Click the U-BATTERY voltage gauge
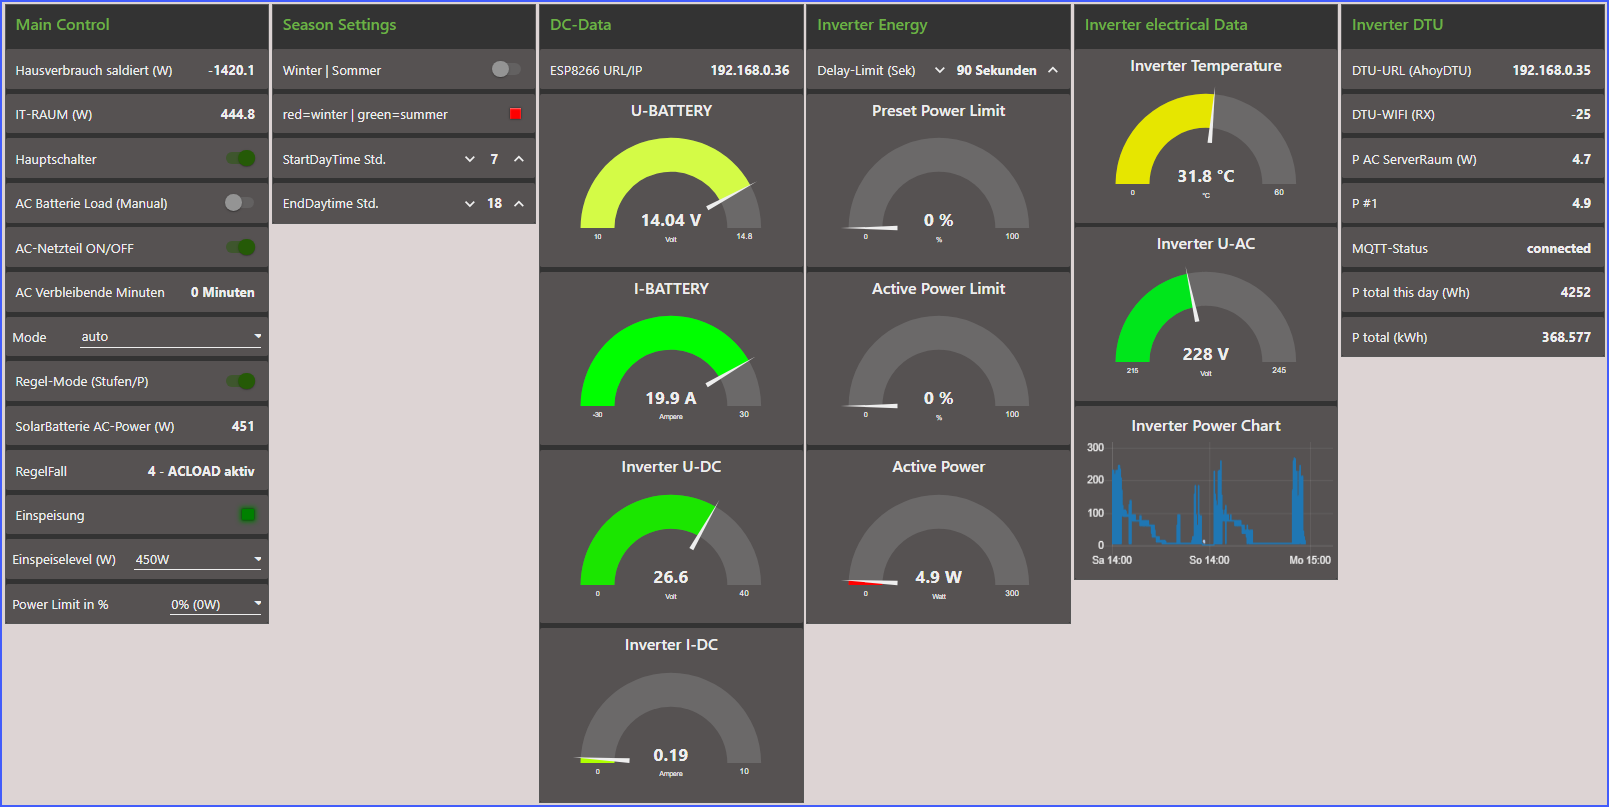1609x807 pixels. [671, 190]
